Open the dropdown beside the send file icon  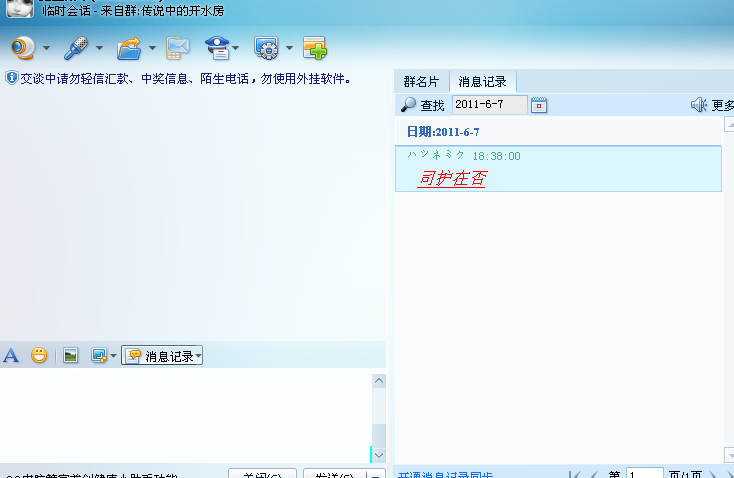(x=152, y=48)
